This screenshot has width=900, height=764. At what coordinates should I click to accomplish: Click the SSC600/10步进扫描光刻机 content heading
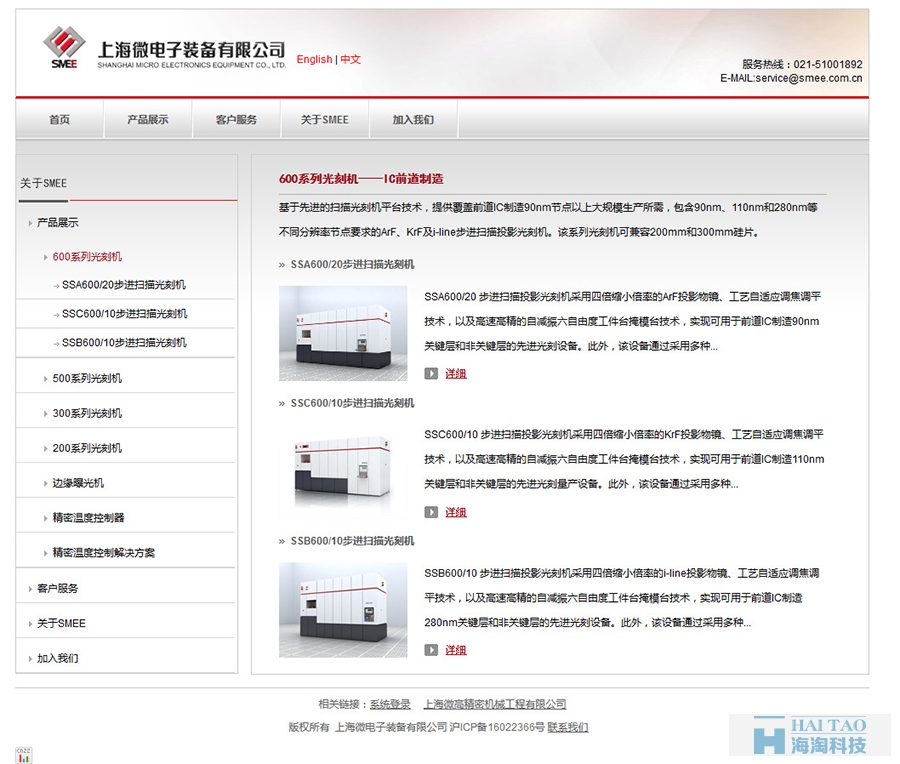pos(352,404)
